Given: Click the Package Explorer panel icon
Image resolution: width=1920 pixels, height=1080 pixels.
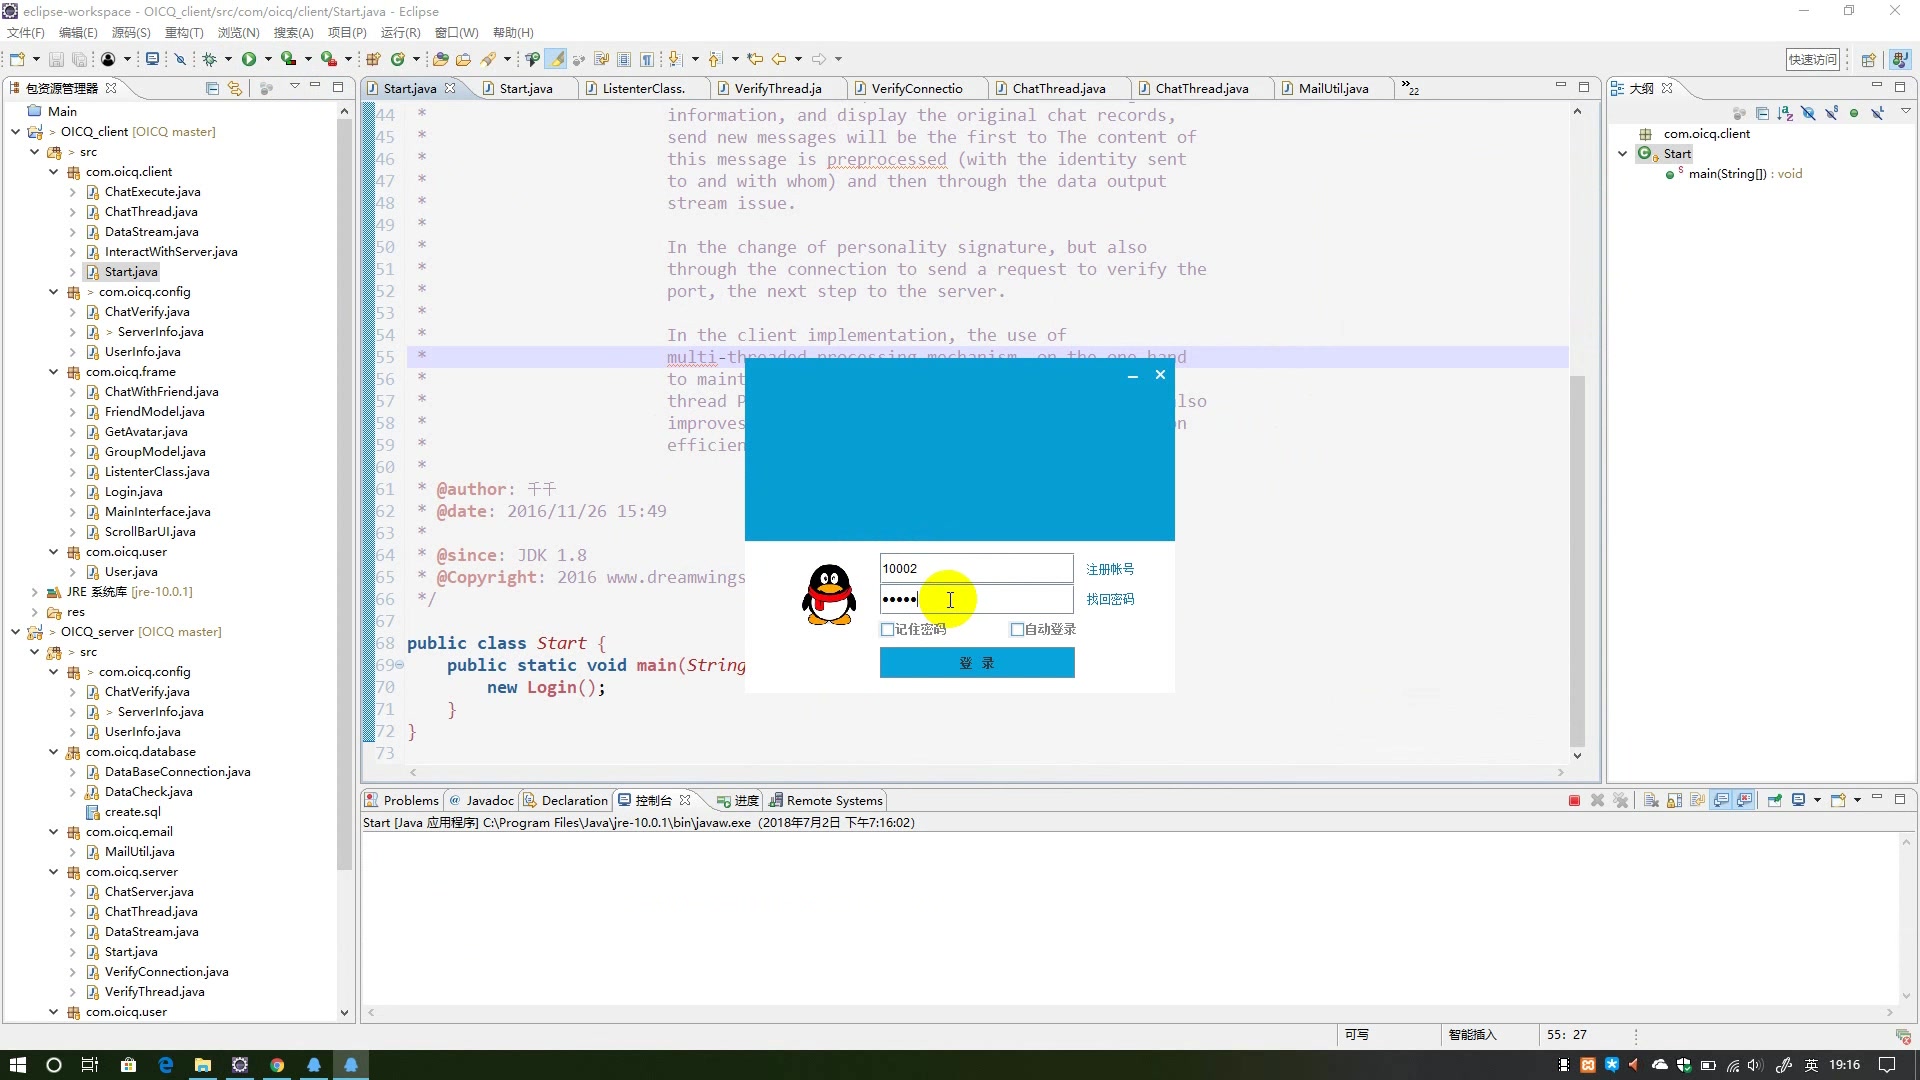Looking at the screenshot, I should 15,88.
